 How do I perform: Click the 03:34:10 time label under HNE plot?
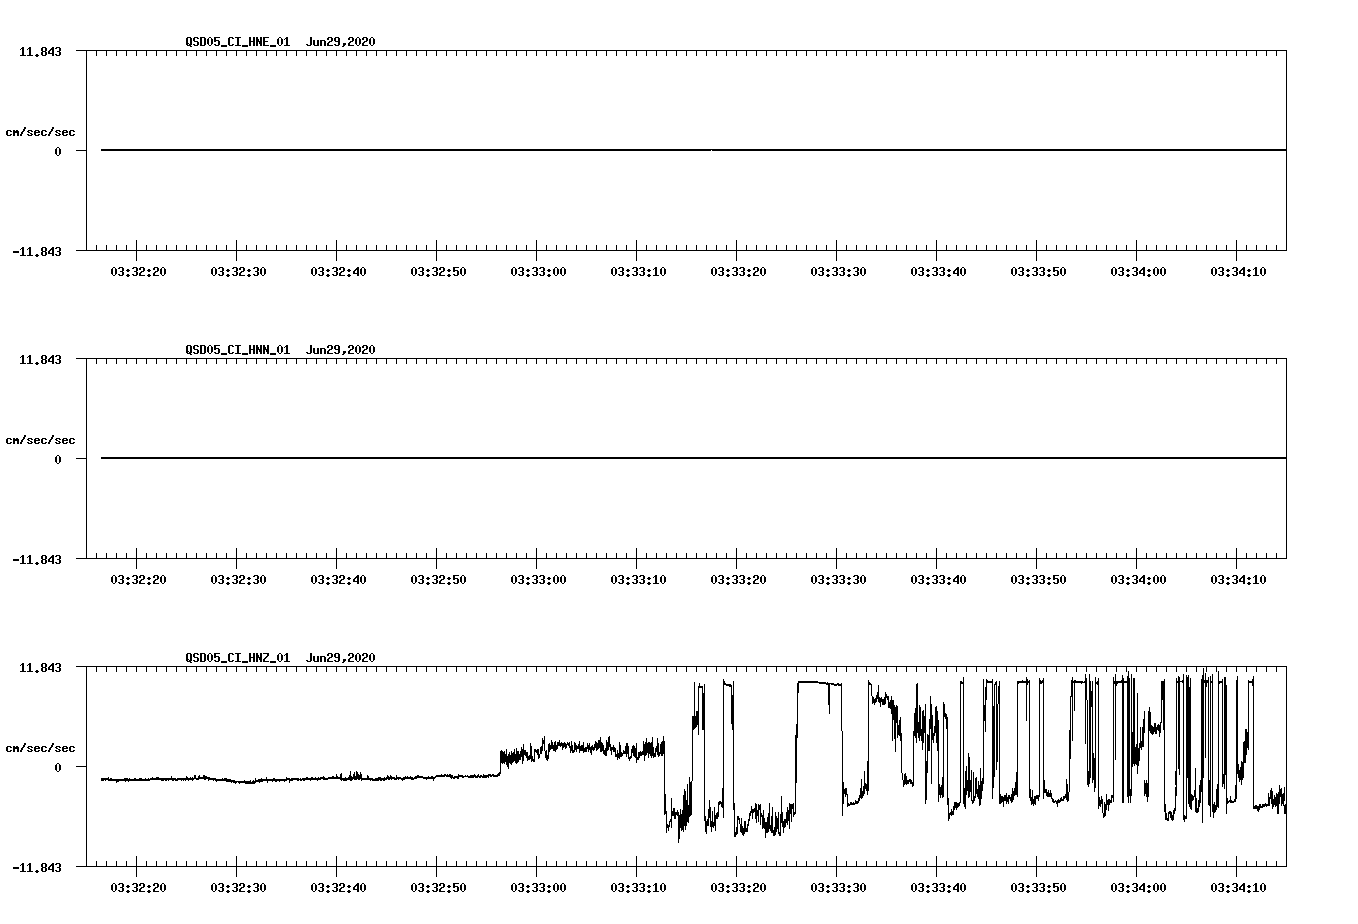pos(1238,271)
